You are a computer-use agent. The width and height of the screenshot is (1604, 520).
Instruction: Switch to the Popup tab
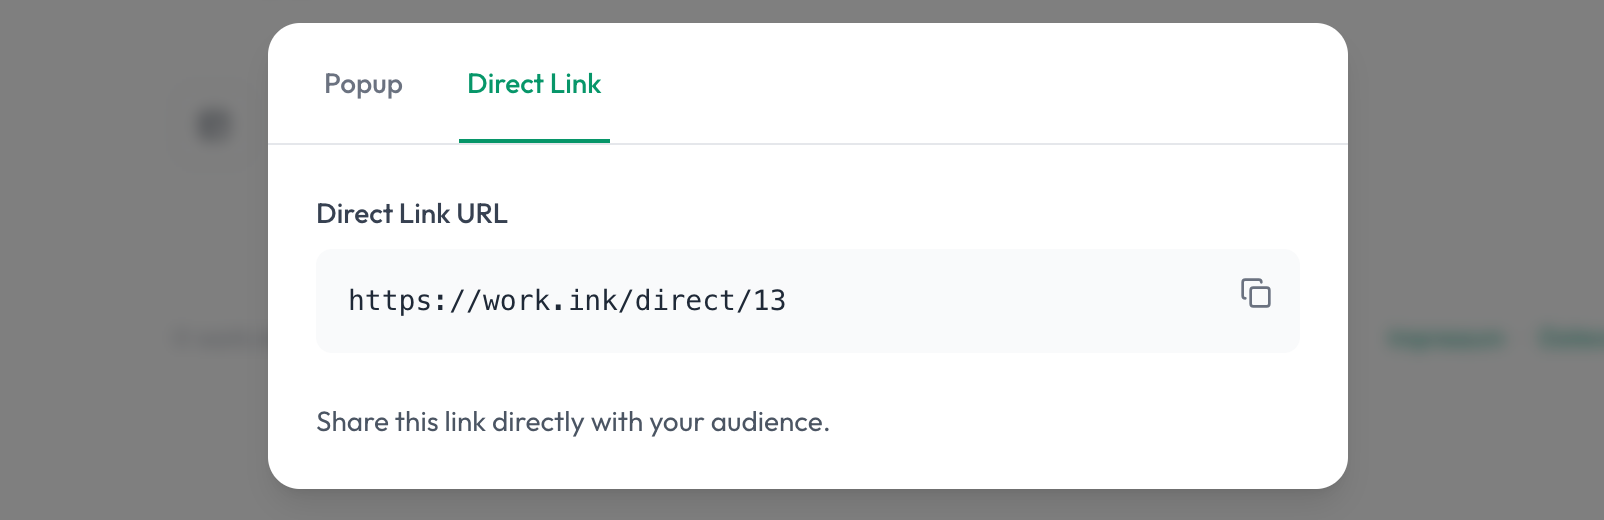363,84
